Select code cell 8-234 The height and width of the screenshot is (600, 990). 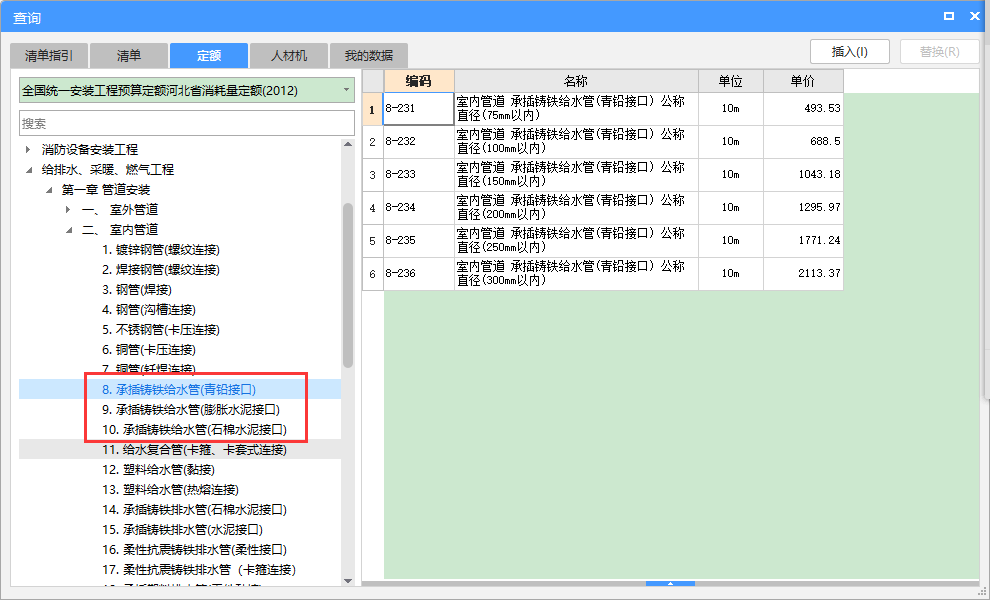[x=419, y=208]
